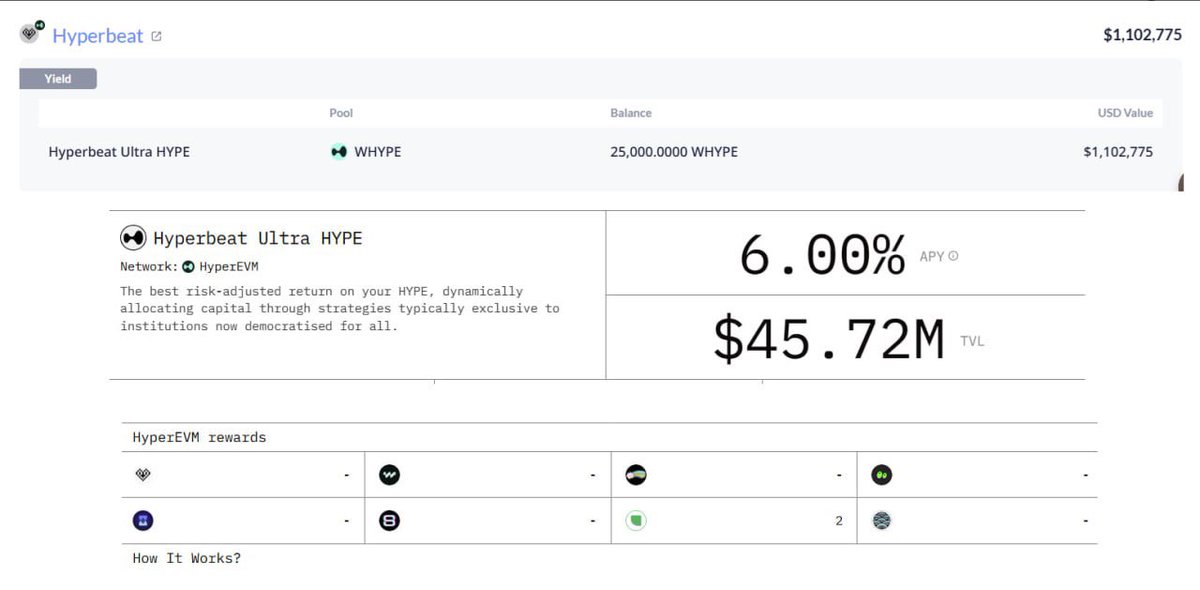Click the Hyperbeat Ultra HYPE row name

coord(119,152)
